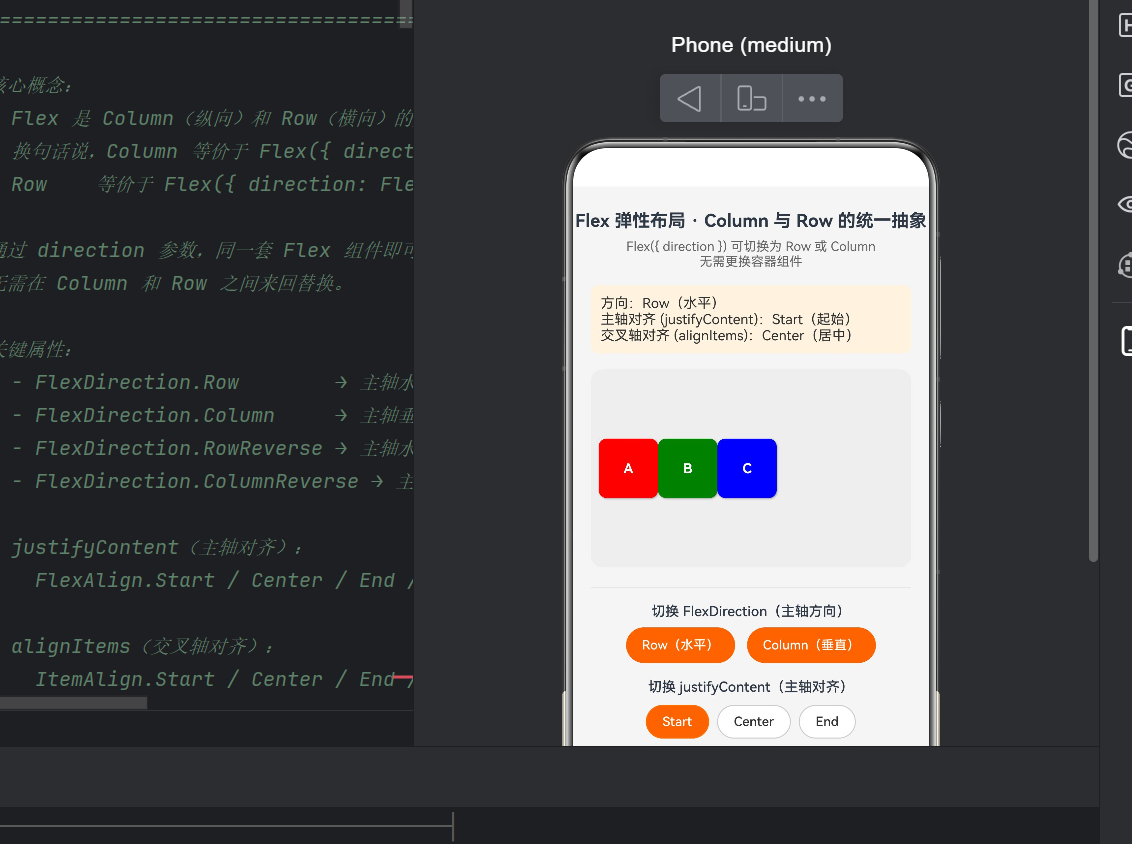Image resolution: width=1132 pixels, height=844 pixels.
Task: Click the code editor horizontal scrollbar thumb
Action: [x=73, y=702]
